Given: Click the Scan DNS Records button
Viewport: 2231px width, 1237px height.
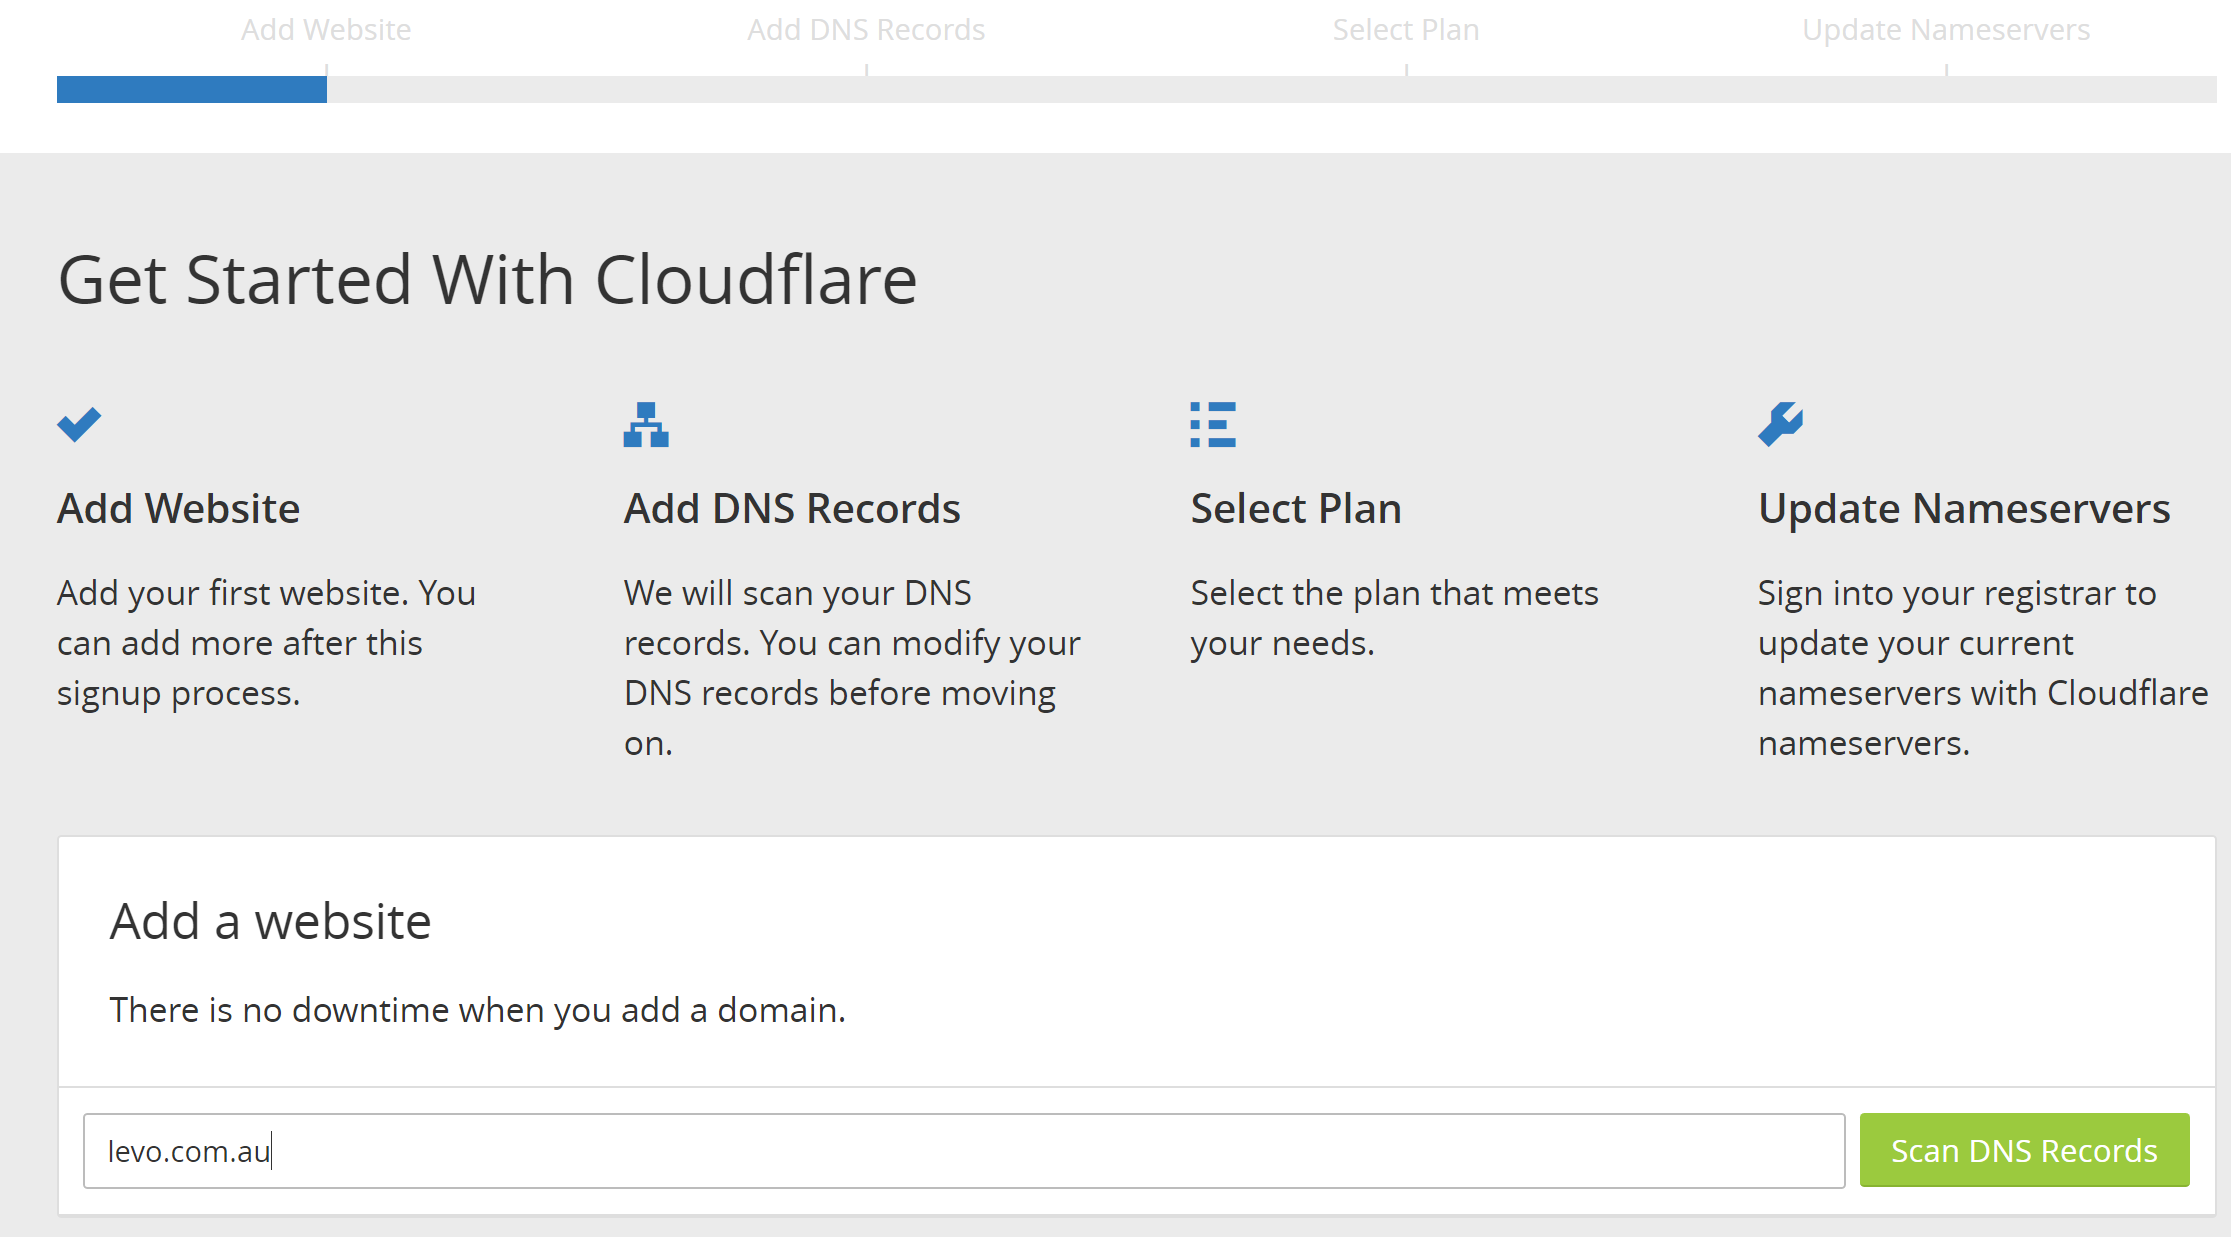Looking at the screenshot, I should [x=2024, y=1150].
